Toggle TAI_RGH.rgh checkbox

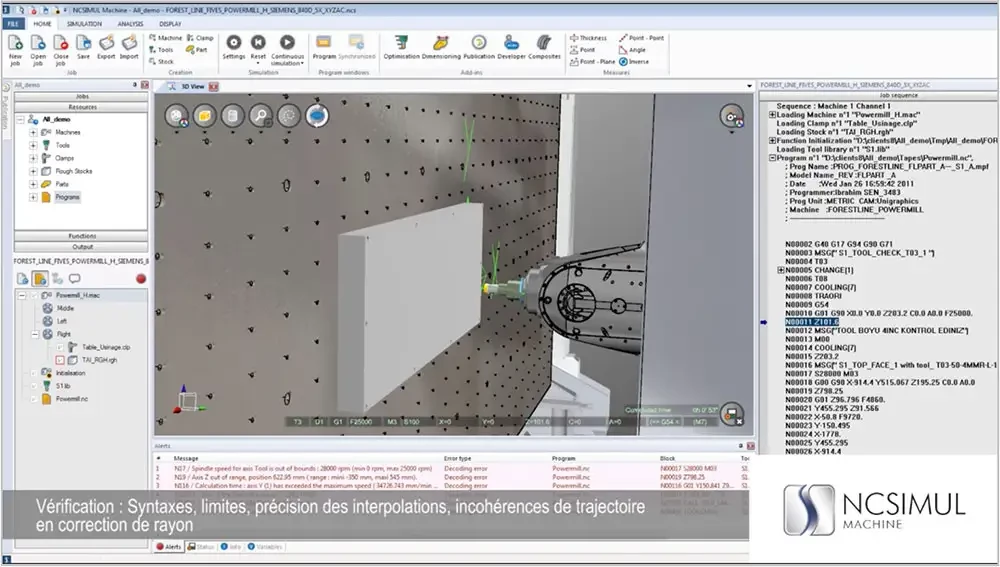[x=60, y=360]
